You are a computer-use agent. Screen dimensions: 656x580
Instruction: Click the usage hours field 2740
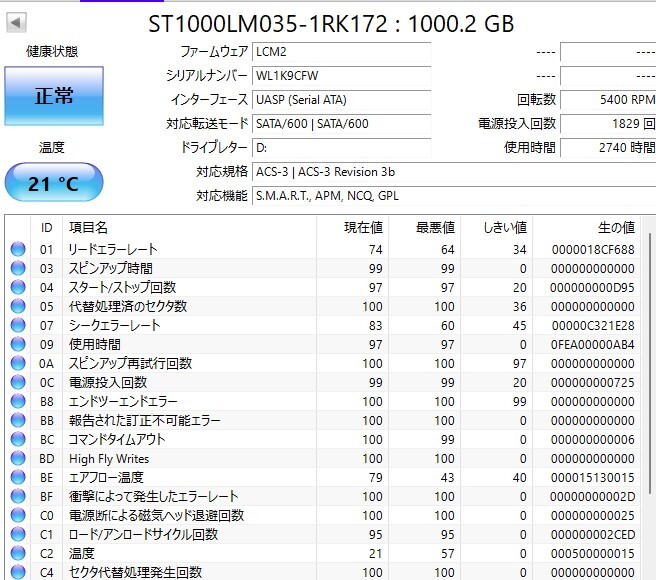[608, 148]
